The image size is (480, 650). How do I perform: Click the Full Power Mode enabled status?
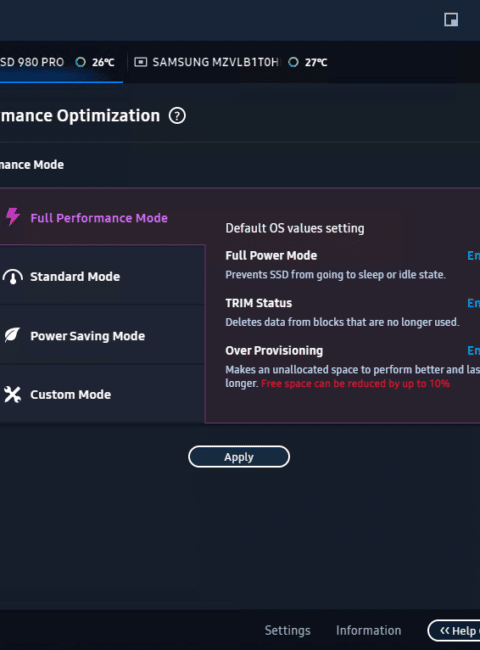click(473, 255)
